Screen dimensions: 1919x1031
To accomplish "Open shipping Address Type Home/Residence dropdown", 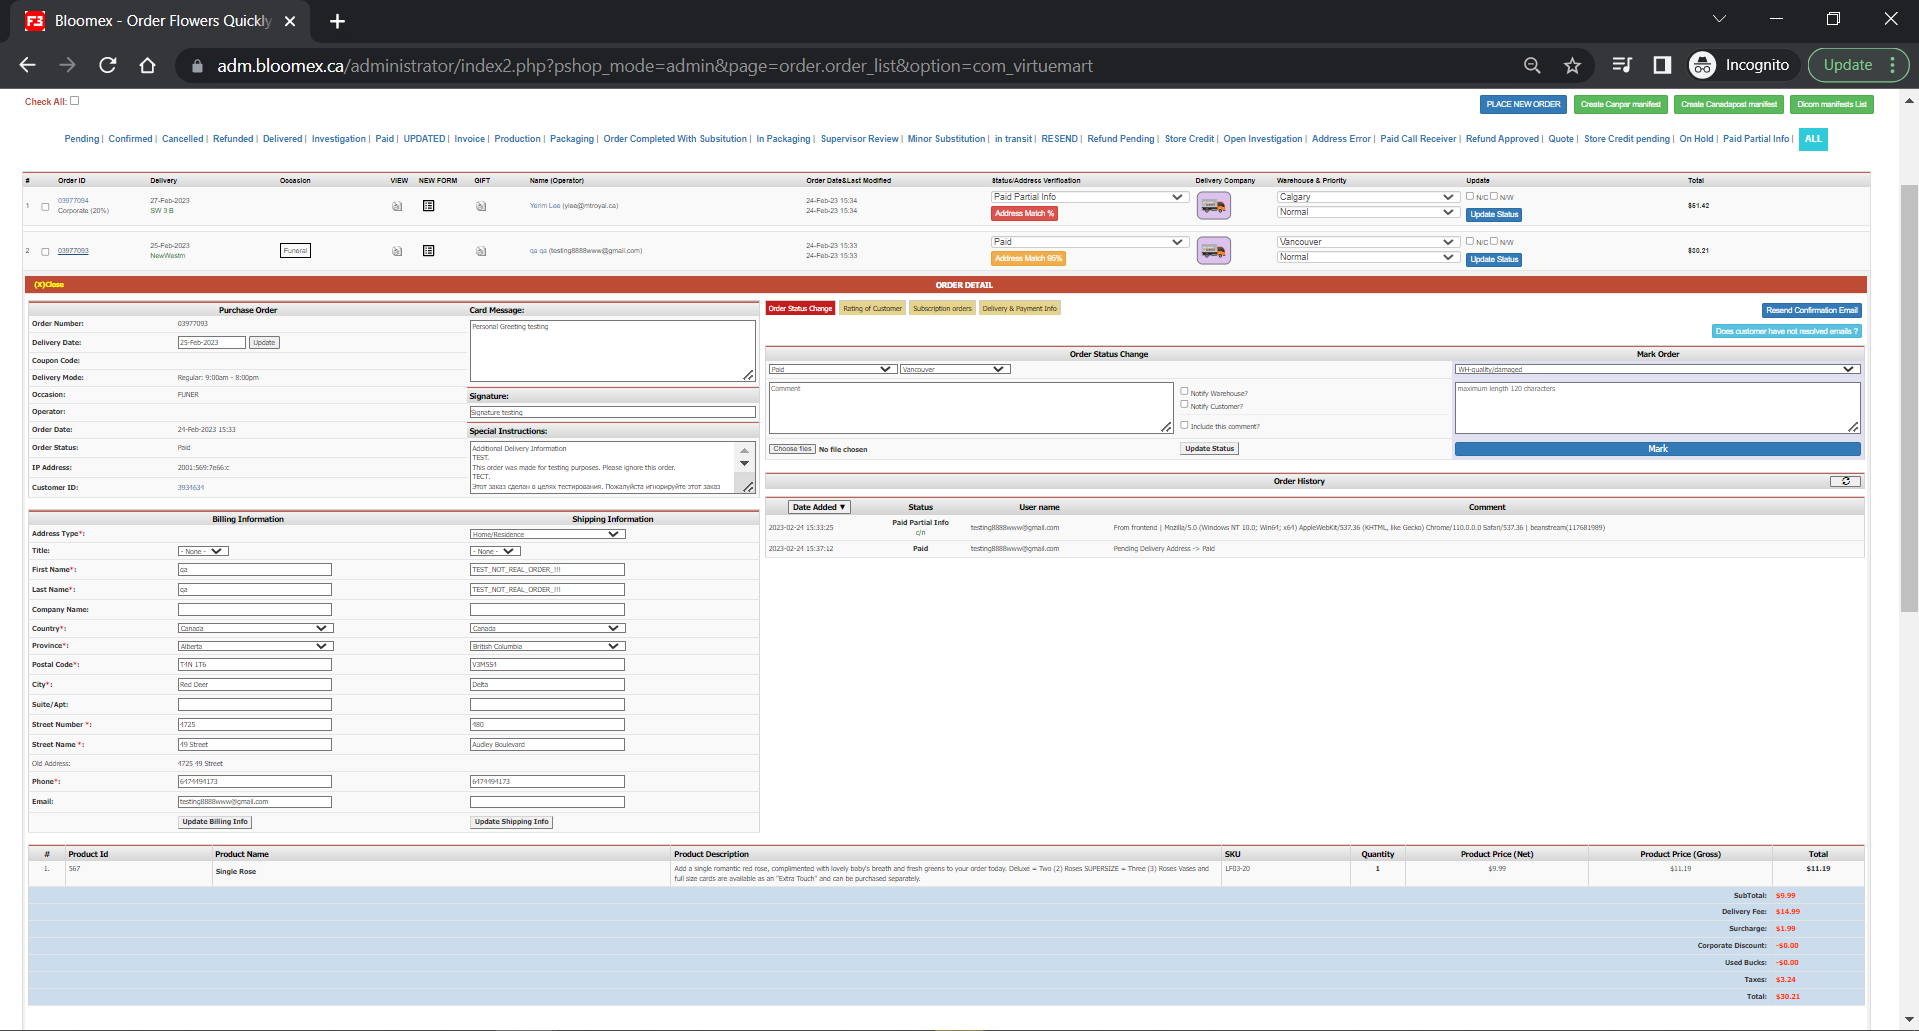I will (547, 534).
